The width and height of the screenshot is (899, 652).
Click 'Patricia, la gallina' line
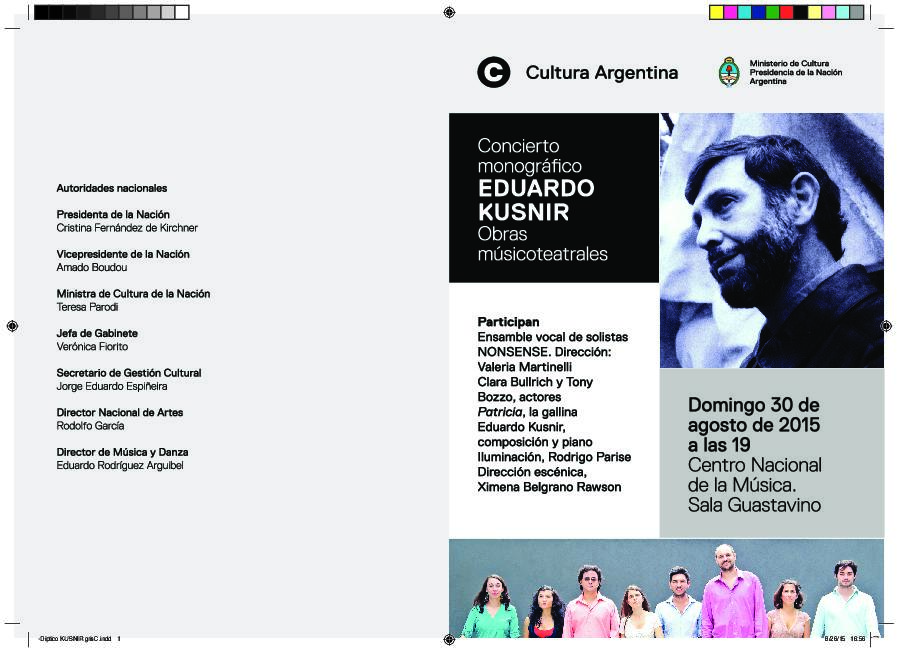tap(527, 412)
